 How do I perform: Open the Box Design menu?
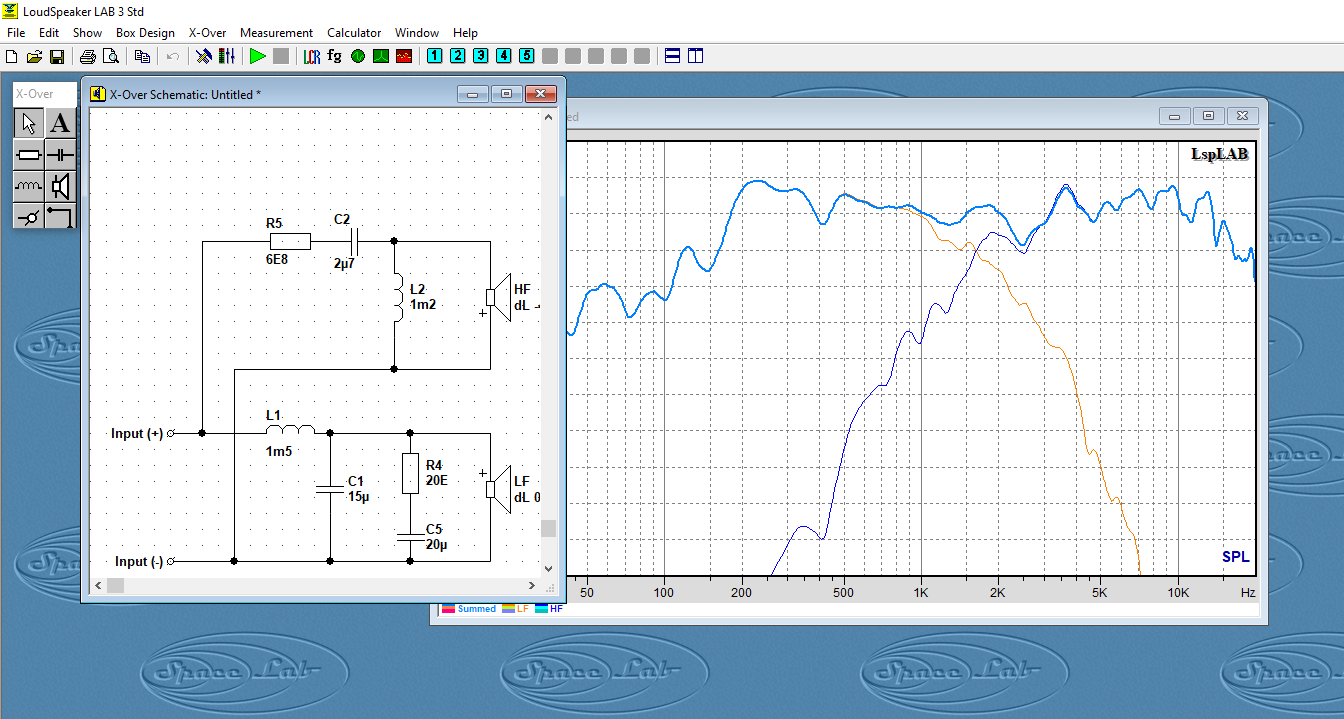(x=145, y=33)
